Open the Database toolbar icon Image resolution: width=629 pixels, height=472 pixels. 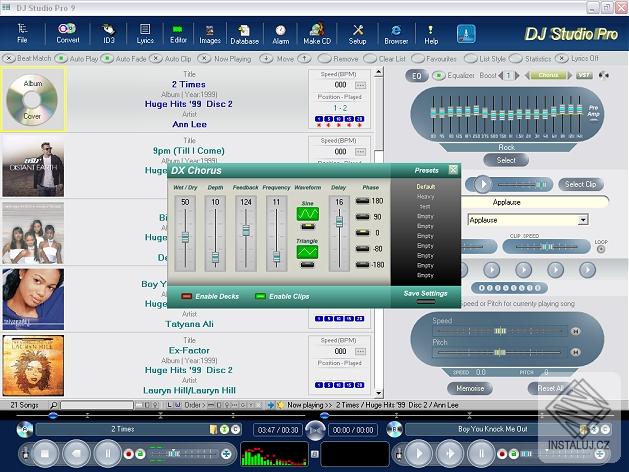point(244,33)
